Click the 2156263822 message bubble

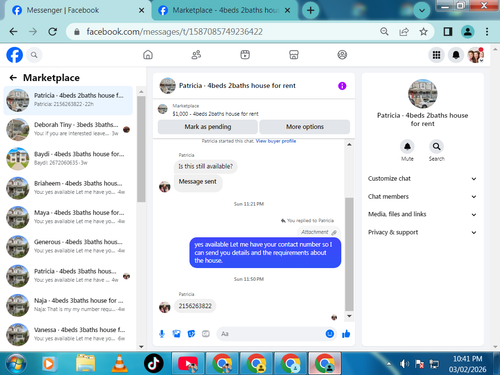click(x=195, y=306)
